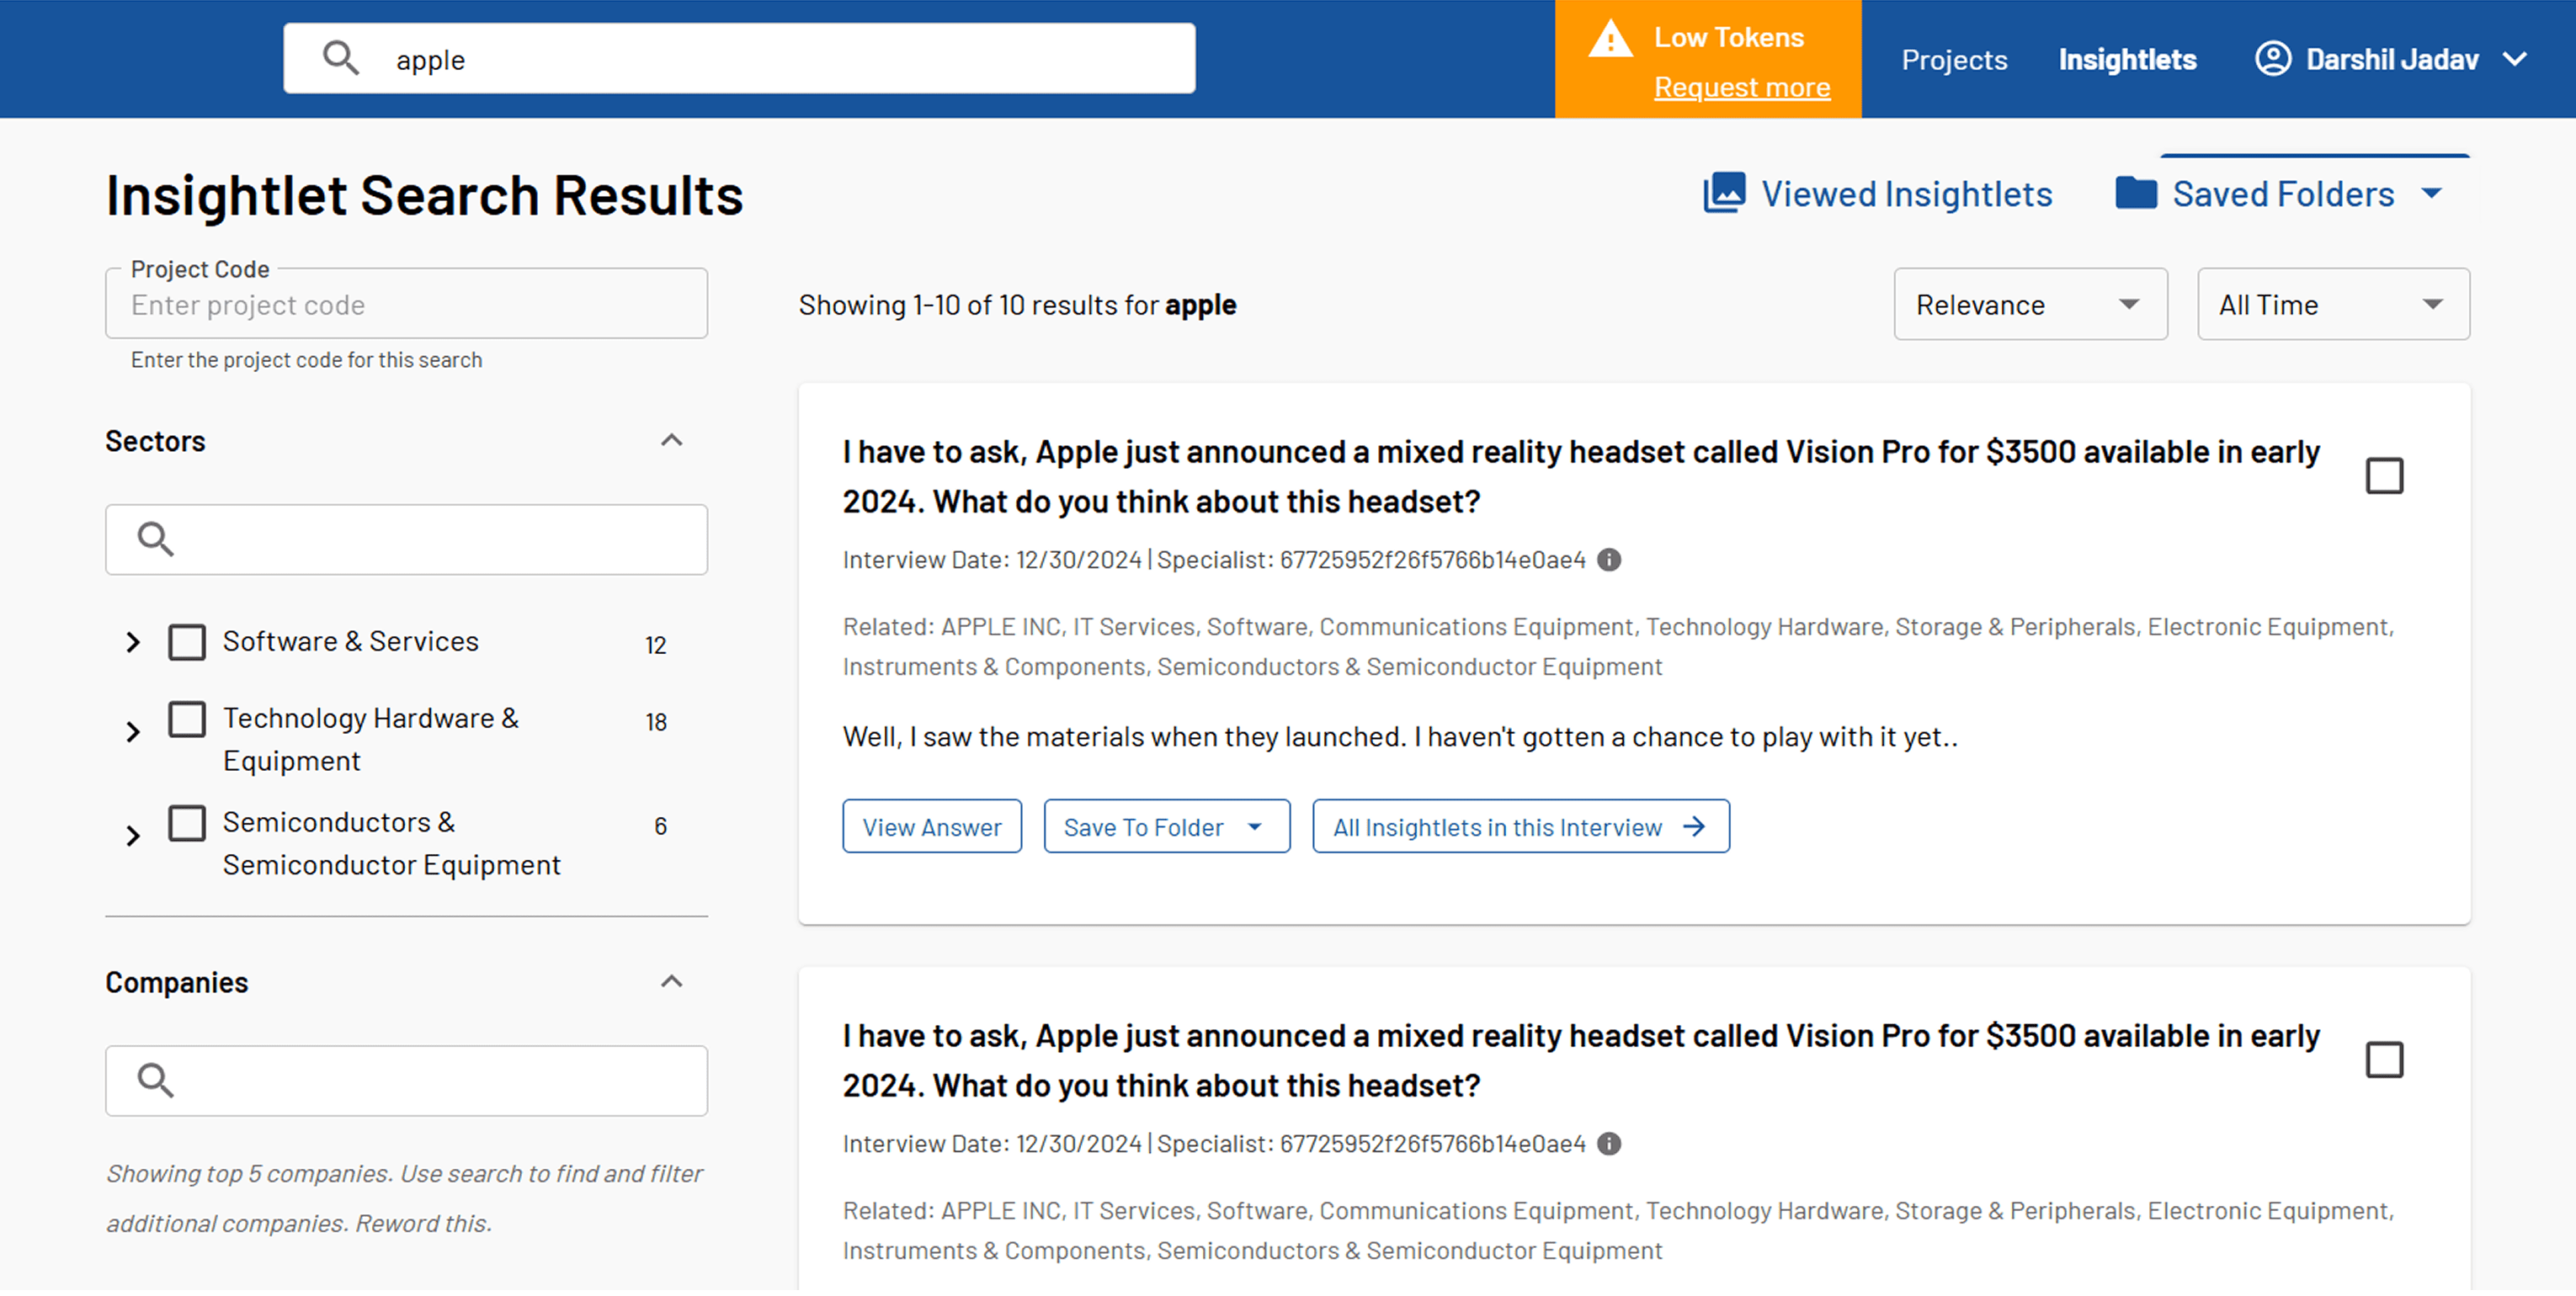The image size is (2576, 1296).
Task: Click the Low Tokens warning triangle icon
Action: click(x=1610, y=40)
